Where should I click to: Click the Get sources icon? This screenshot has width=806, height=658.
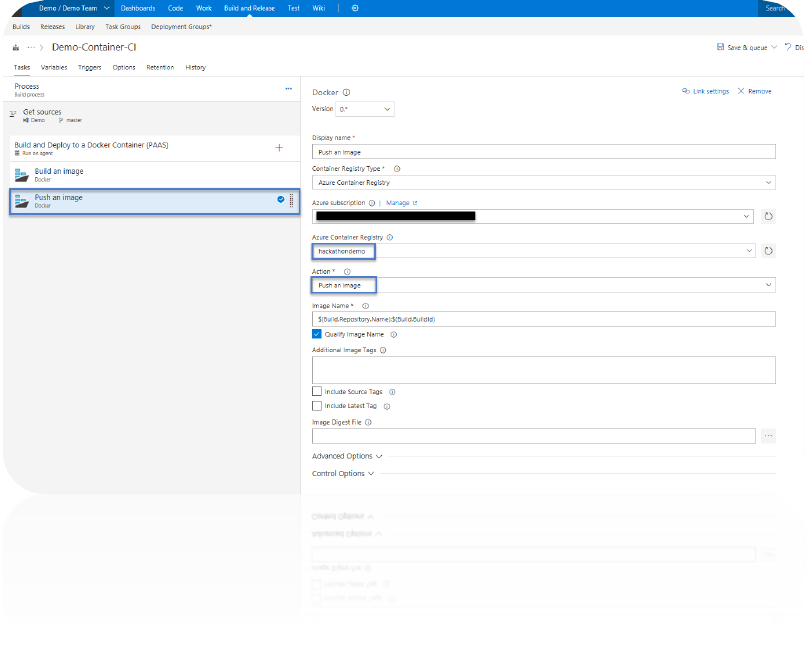13,114
